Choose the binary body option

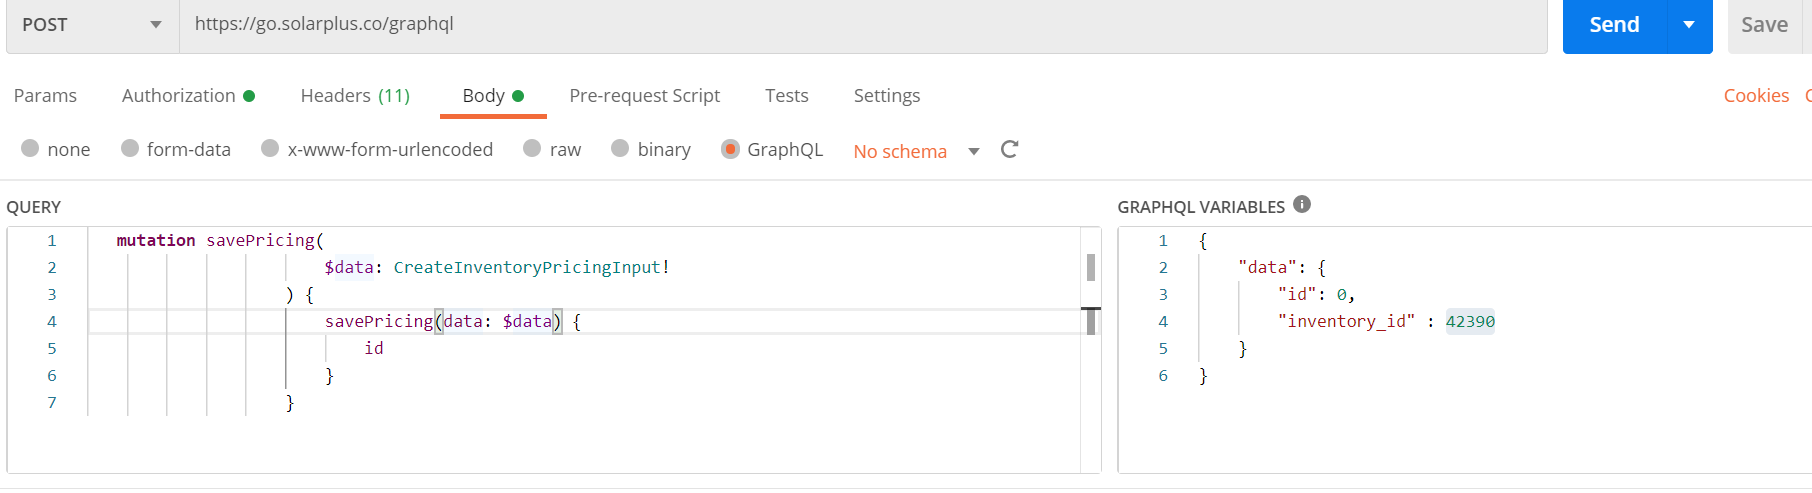point(620,149)
